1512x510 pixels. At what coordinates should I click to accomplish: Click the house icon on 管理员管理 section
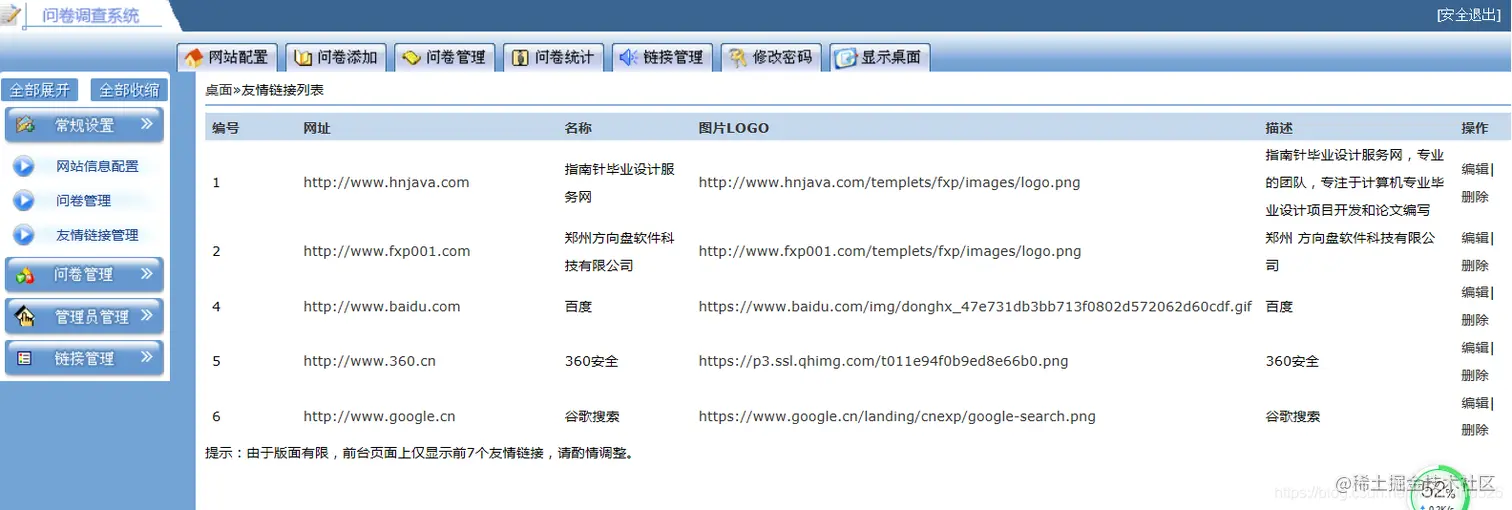tap(26, 317)
